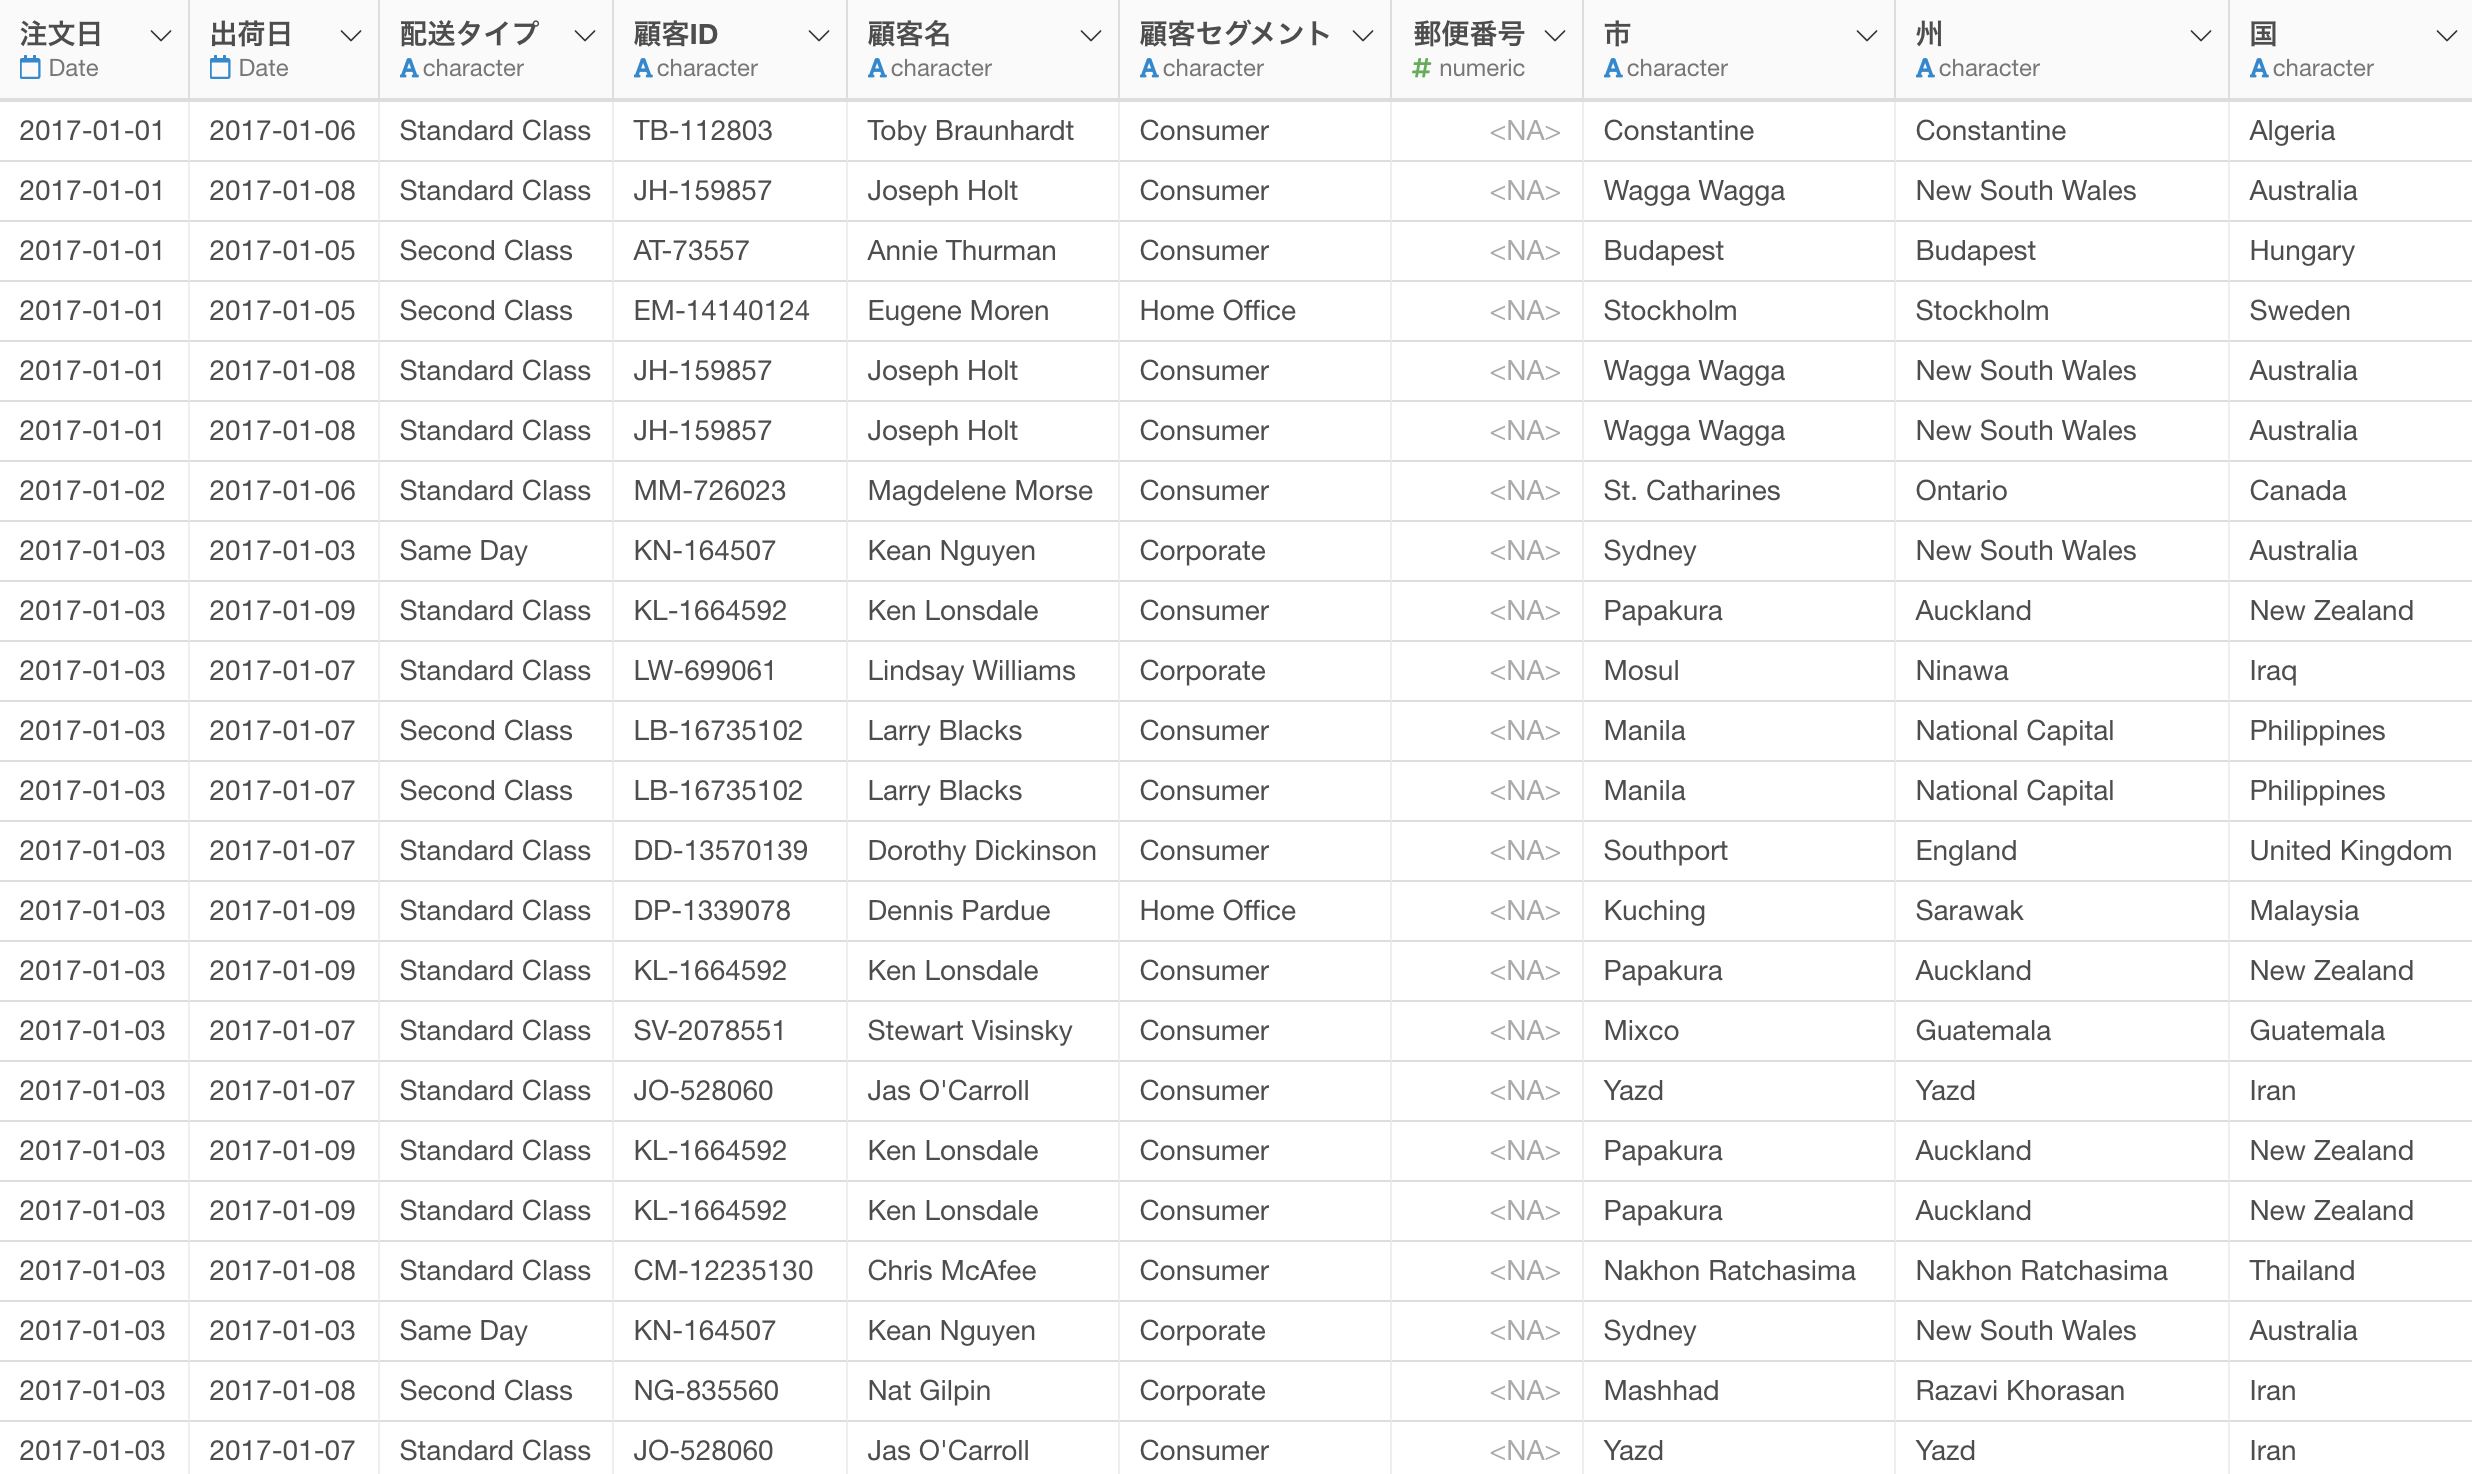Open the 顧客ID column dropdown menu
Screen dimensions: 2472x1474
(818, 36)
